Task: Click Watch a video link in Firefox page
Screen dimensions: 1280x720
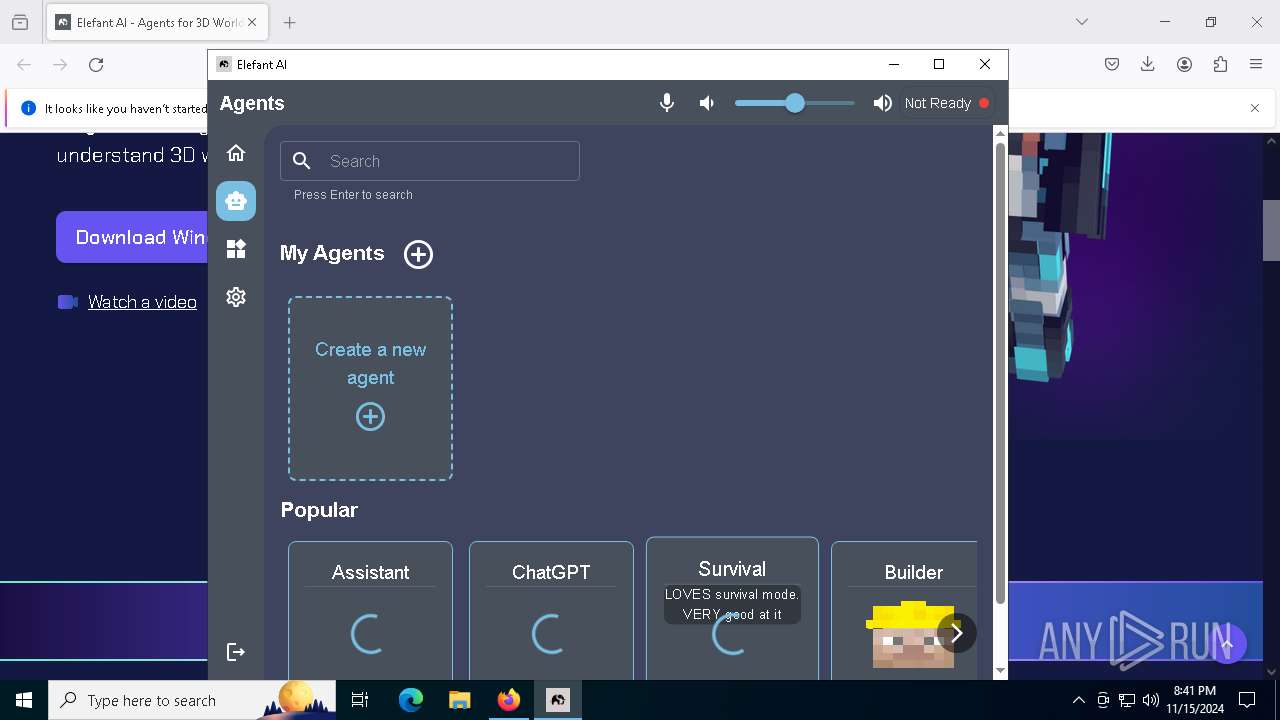Action: [x=142, y=302]
